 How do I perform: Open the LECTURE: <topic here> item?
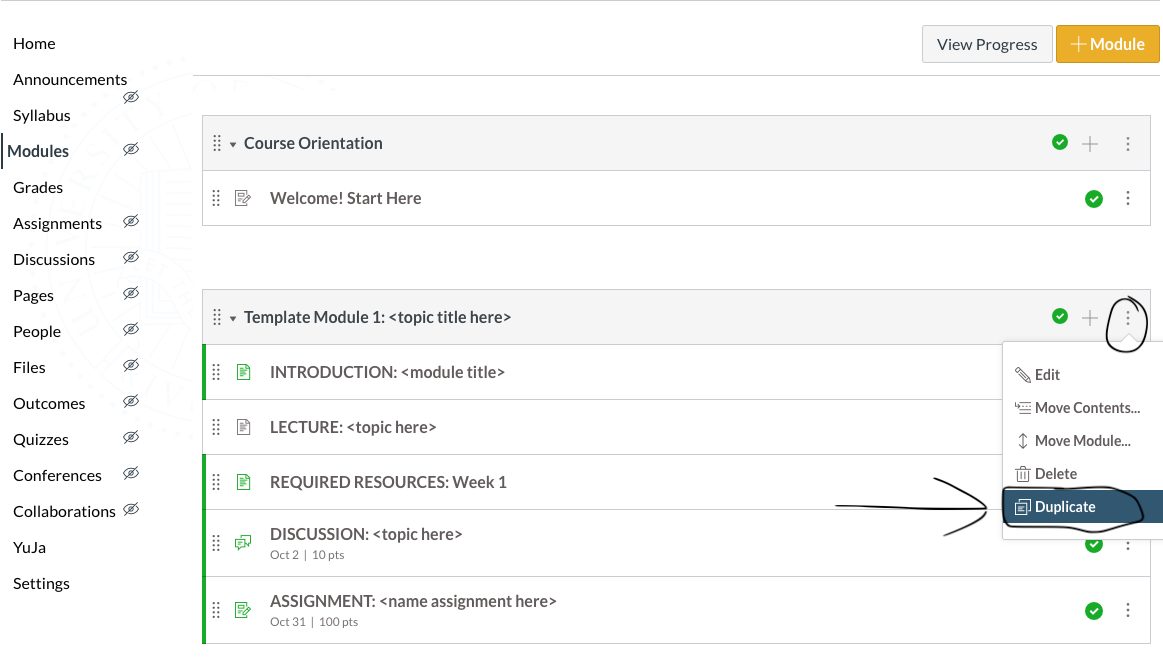pyautogui.click(x=353, y=427)
